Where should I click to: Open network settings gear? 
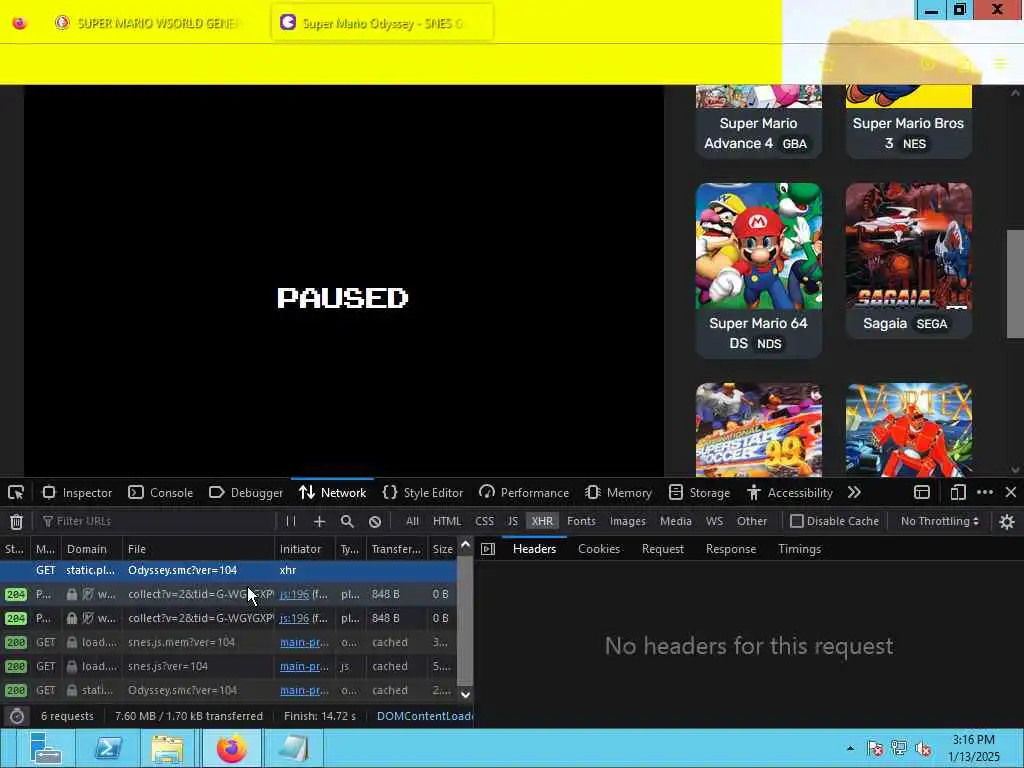click(x=1006, y=521)
